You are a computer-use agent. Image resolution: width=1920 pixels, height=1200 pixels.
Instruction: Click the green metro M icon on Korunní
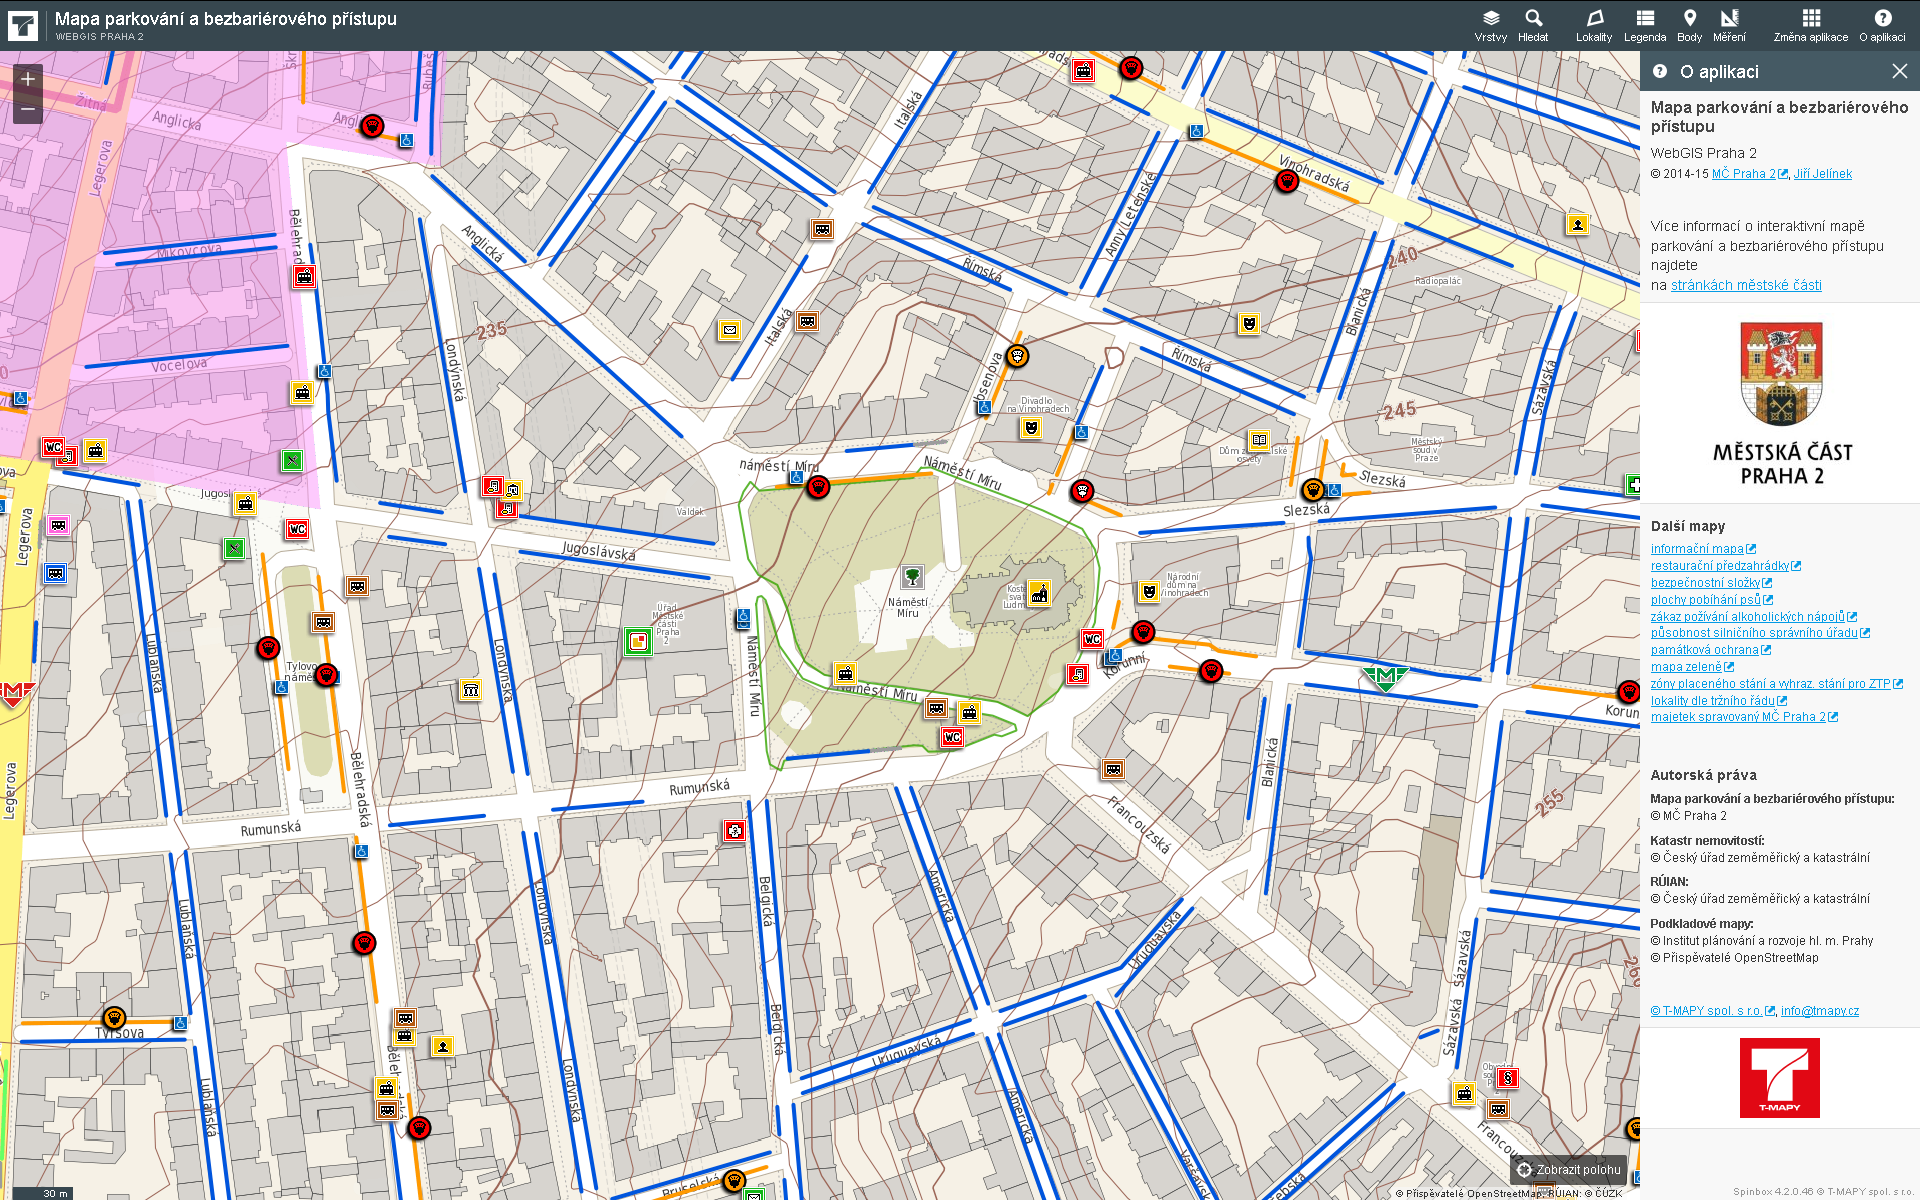click(1385, 678)
